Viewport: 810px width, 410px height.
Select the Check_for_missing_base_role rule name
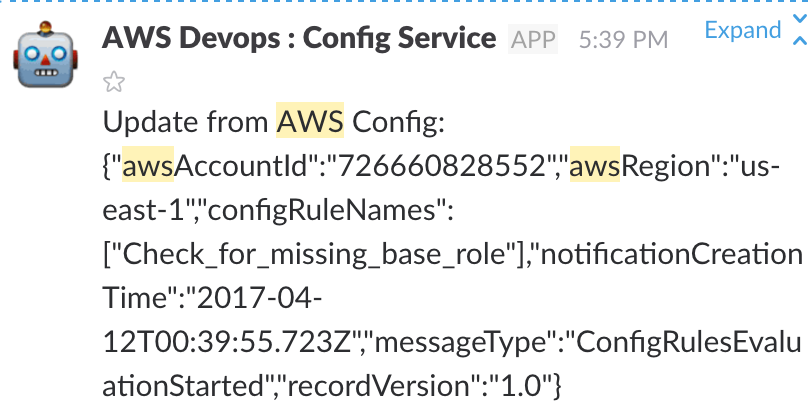pos(314,255)
